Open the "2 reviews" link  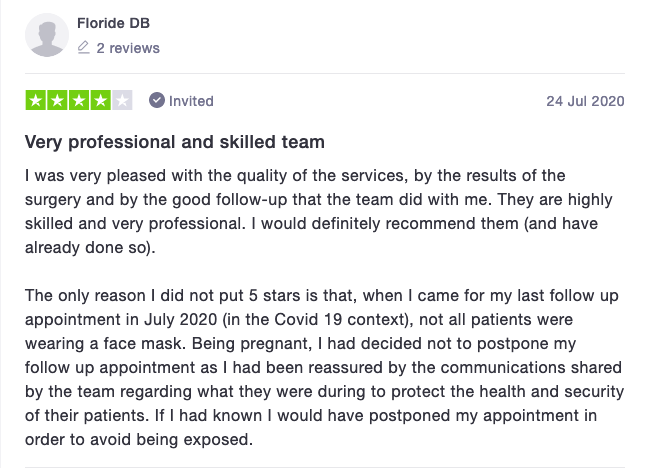pyautogui.click(x=128, y=48)
